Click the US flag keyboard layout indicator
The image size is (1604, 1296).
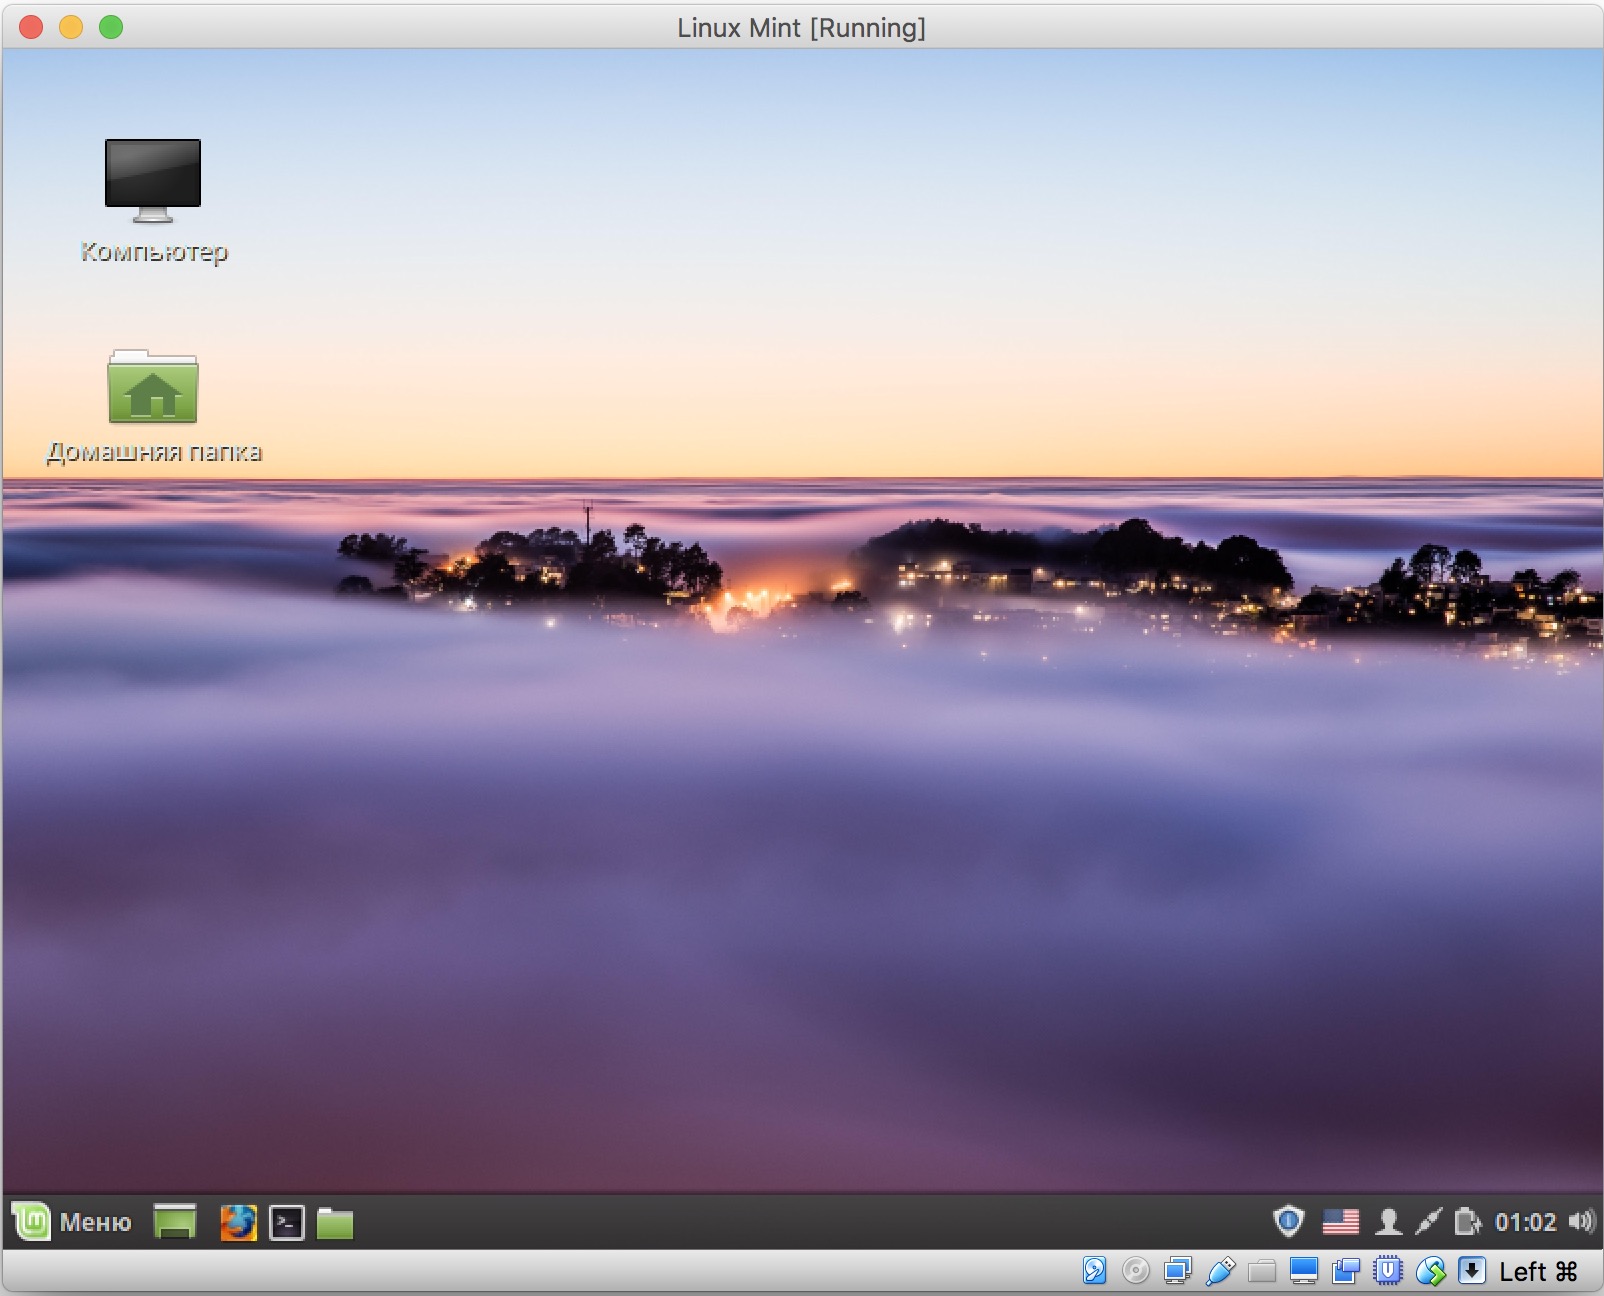(x=1341, y=1222)
